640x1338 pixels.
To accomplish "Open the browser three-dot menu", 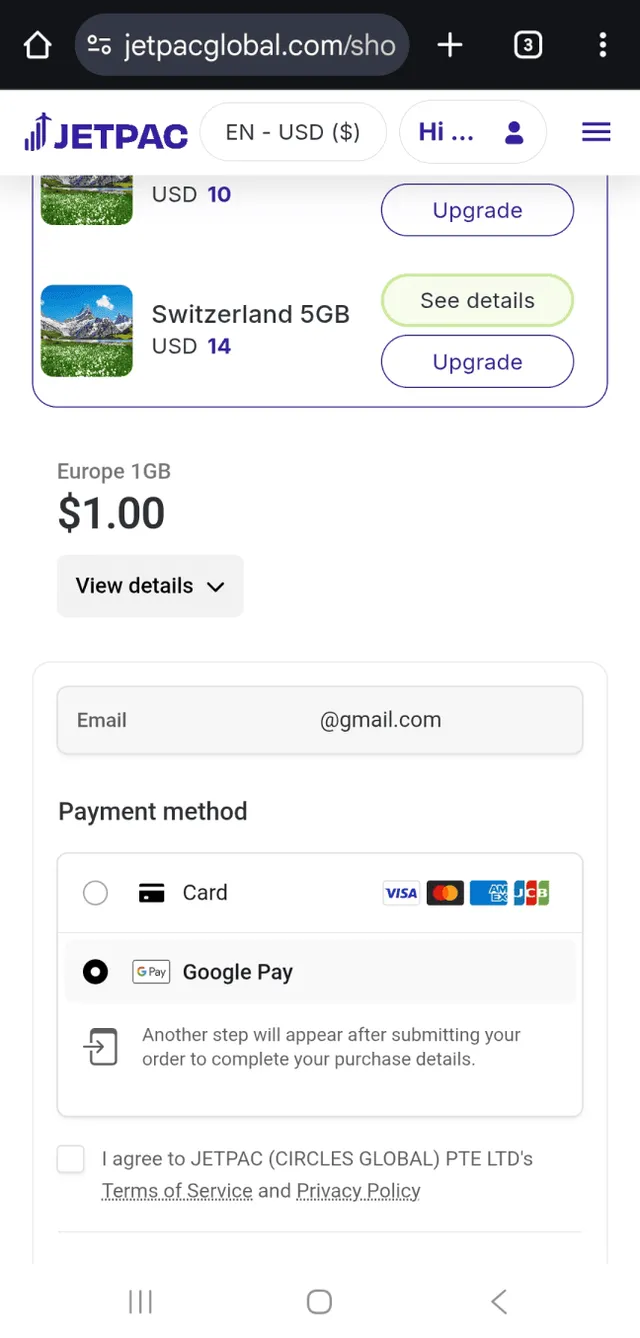I will tap(602, 45).
